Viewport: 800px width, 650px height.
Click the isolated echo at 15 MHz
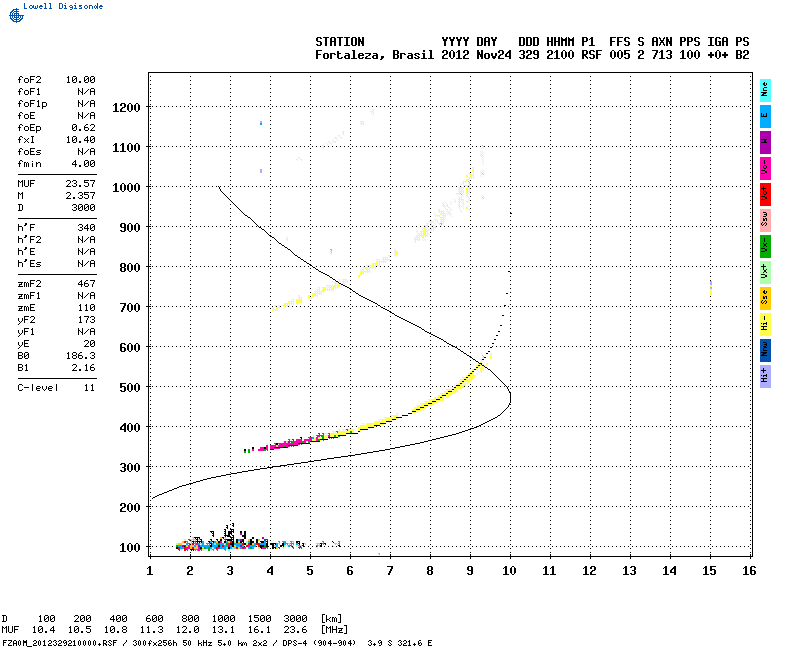point(711,287)
